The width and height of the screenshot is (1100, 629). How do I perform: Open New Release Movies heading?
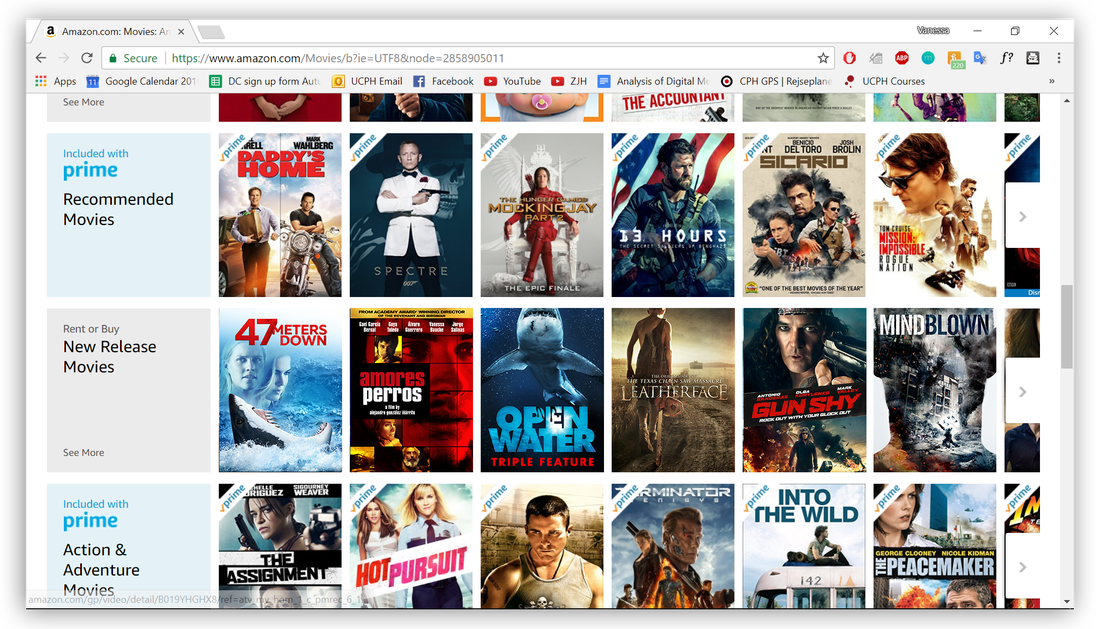pos(109,356)
